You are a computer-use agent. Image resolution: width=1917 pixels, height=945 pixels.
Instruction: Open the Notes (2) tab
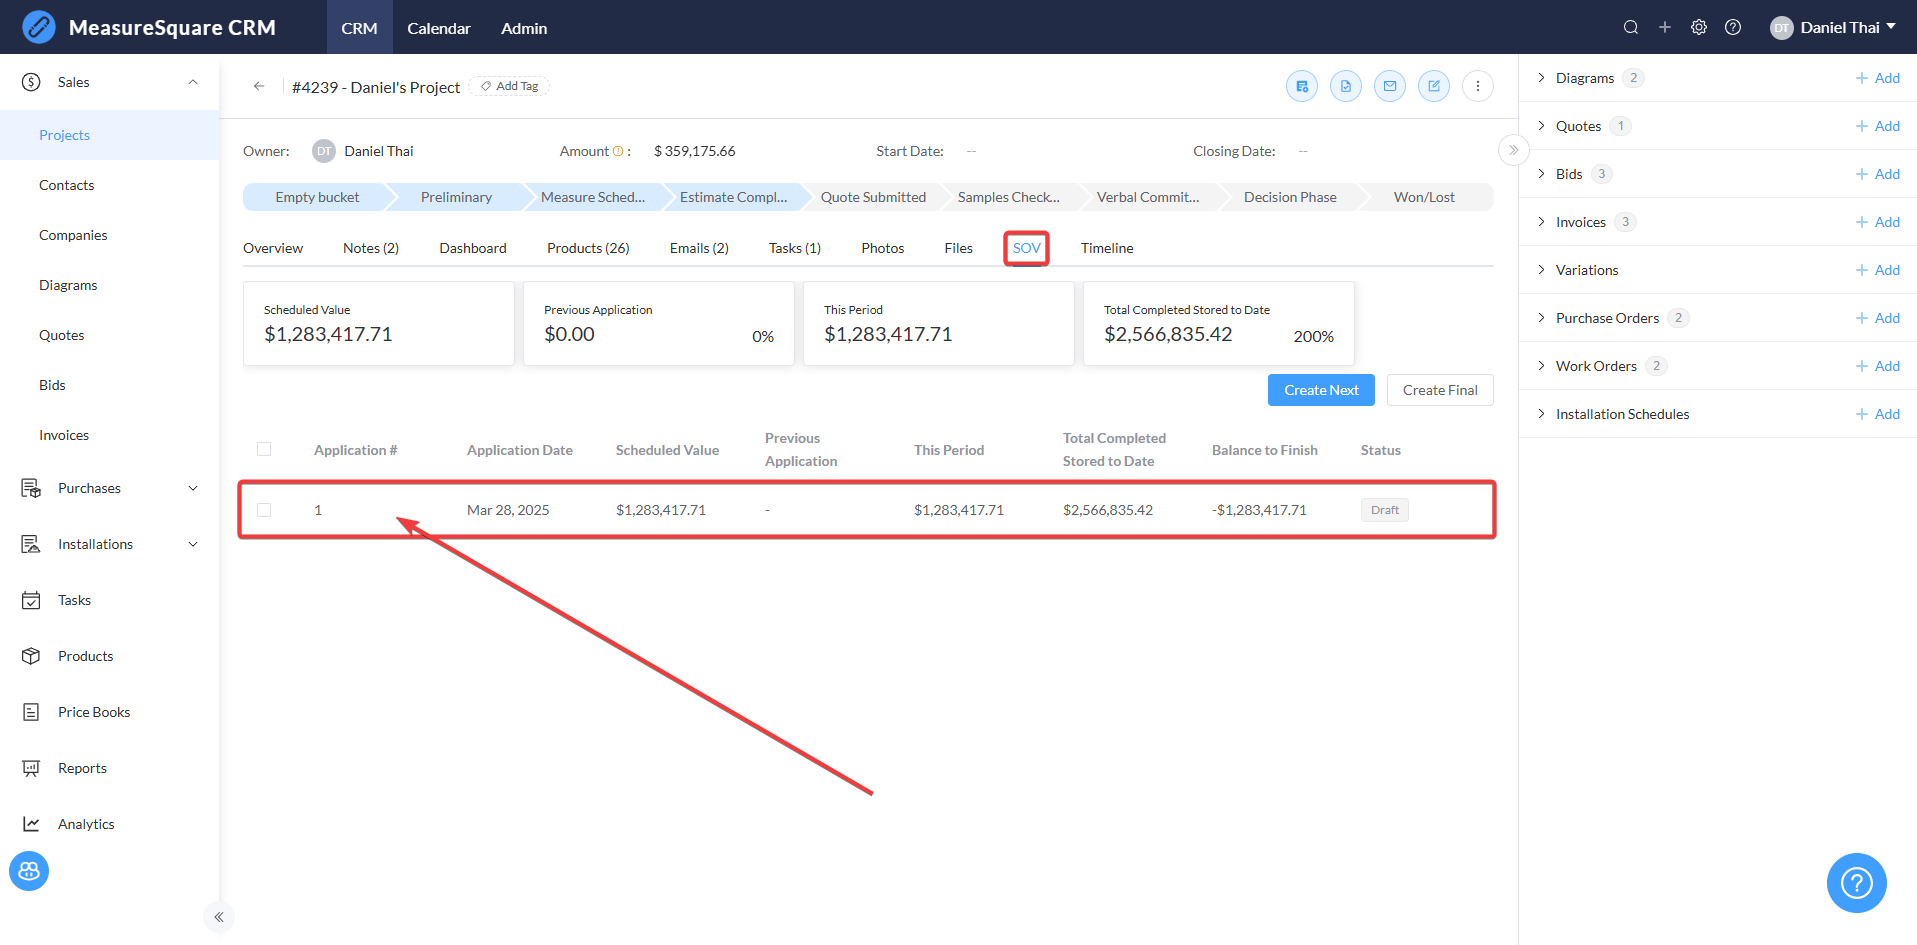point(371,248)
